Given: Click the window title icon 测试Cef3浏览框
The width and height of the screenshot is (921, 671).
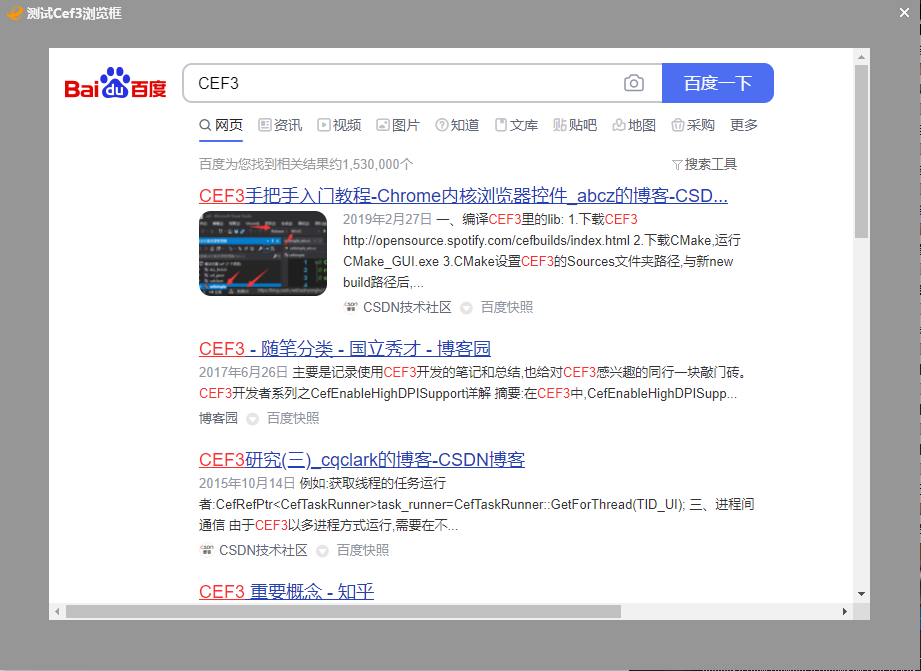Looking at the screenshot, I should point(14,13).
